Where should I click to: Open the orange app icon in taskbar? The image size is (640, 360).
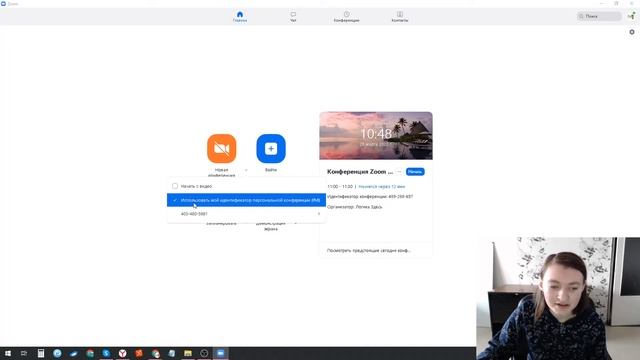tap(139, 353)
